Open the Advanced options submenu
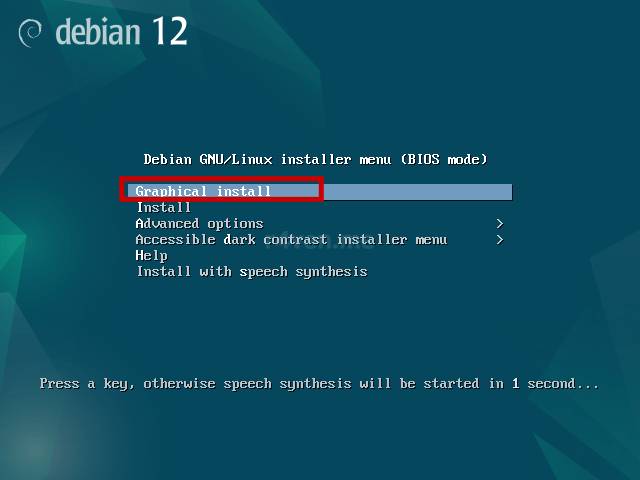Viewport: 640px width, 480px height. 199,224
